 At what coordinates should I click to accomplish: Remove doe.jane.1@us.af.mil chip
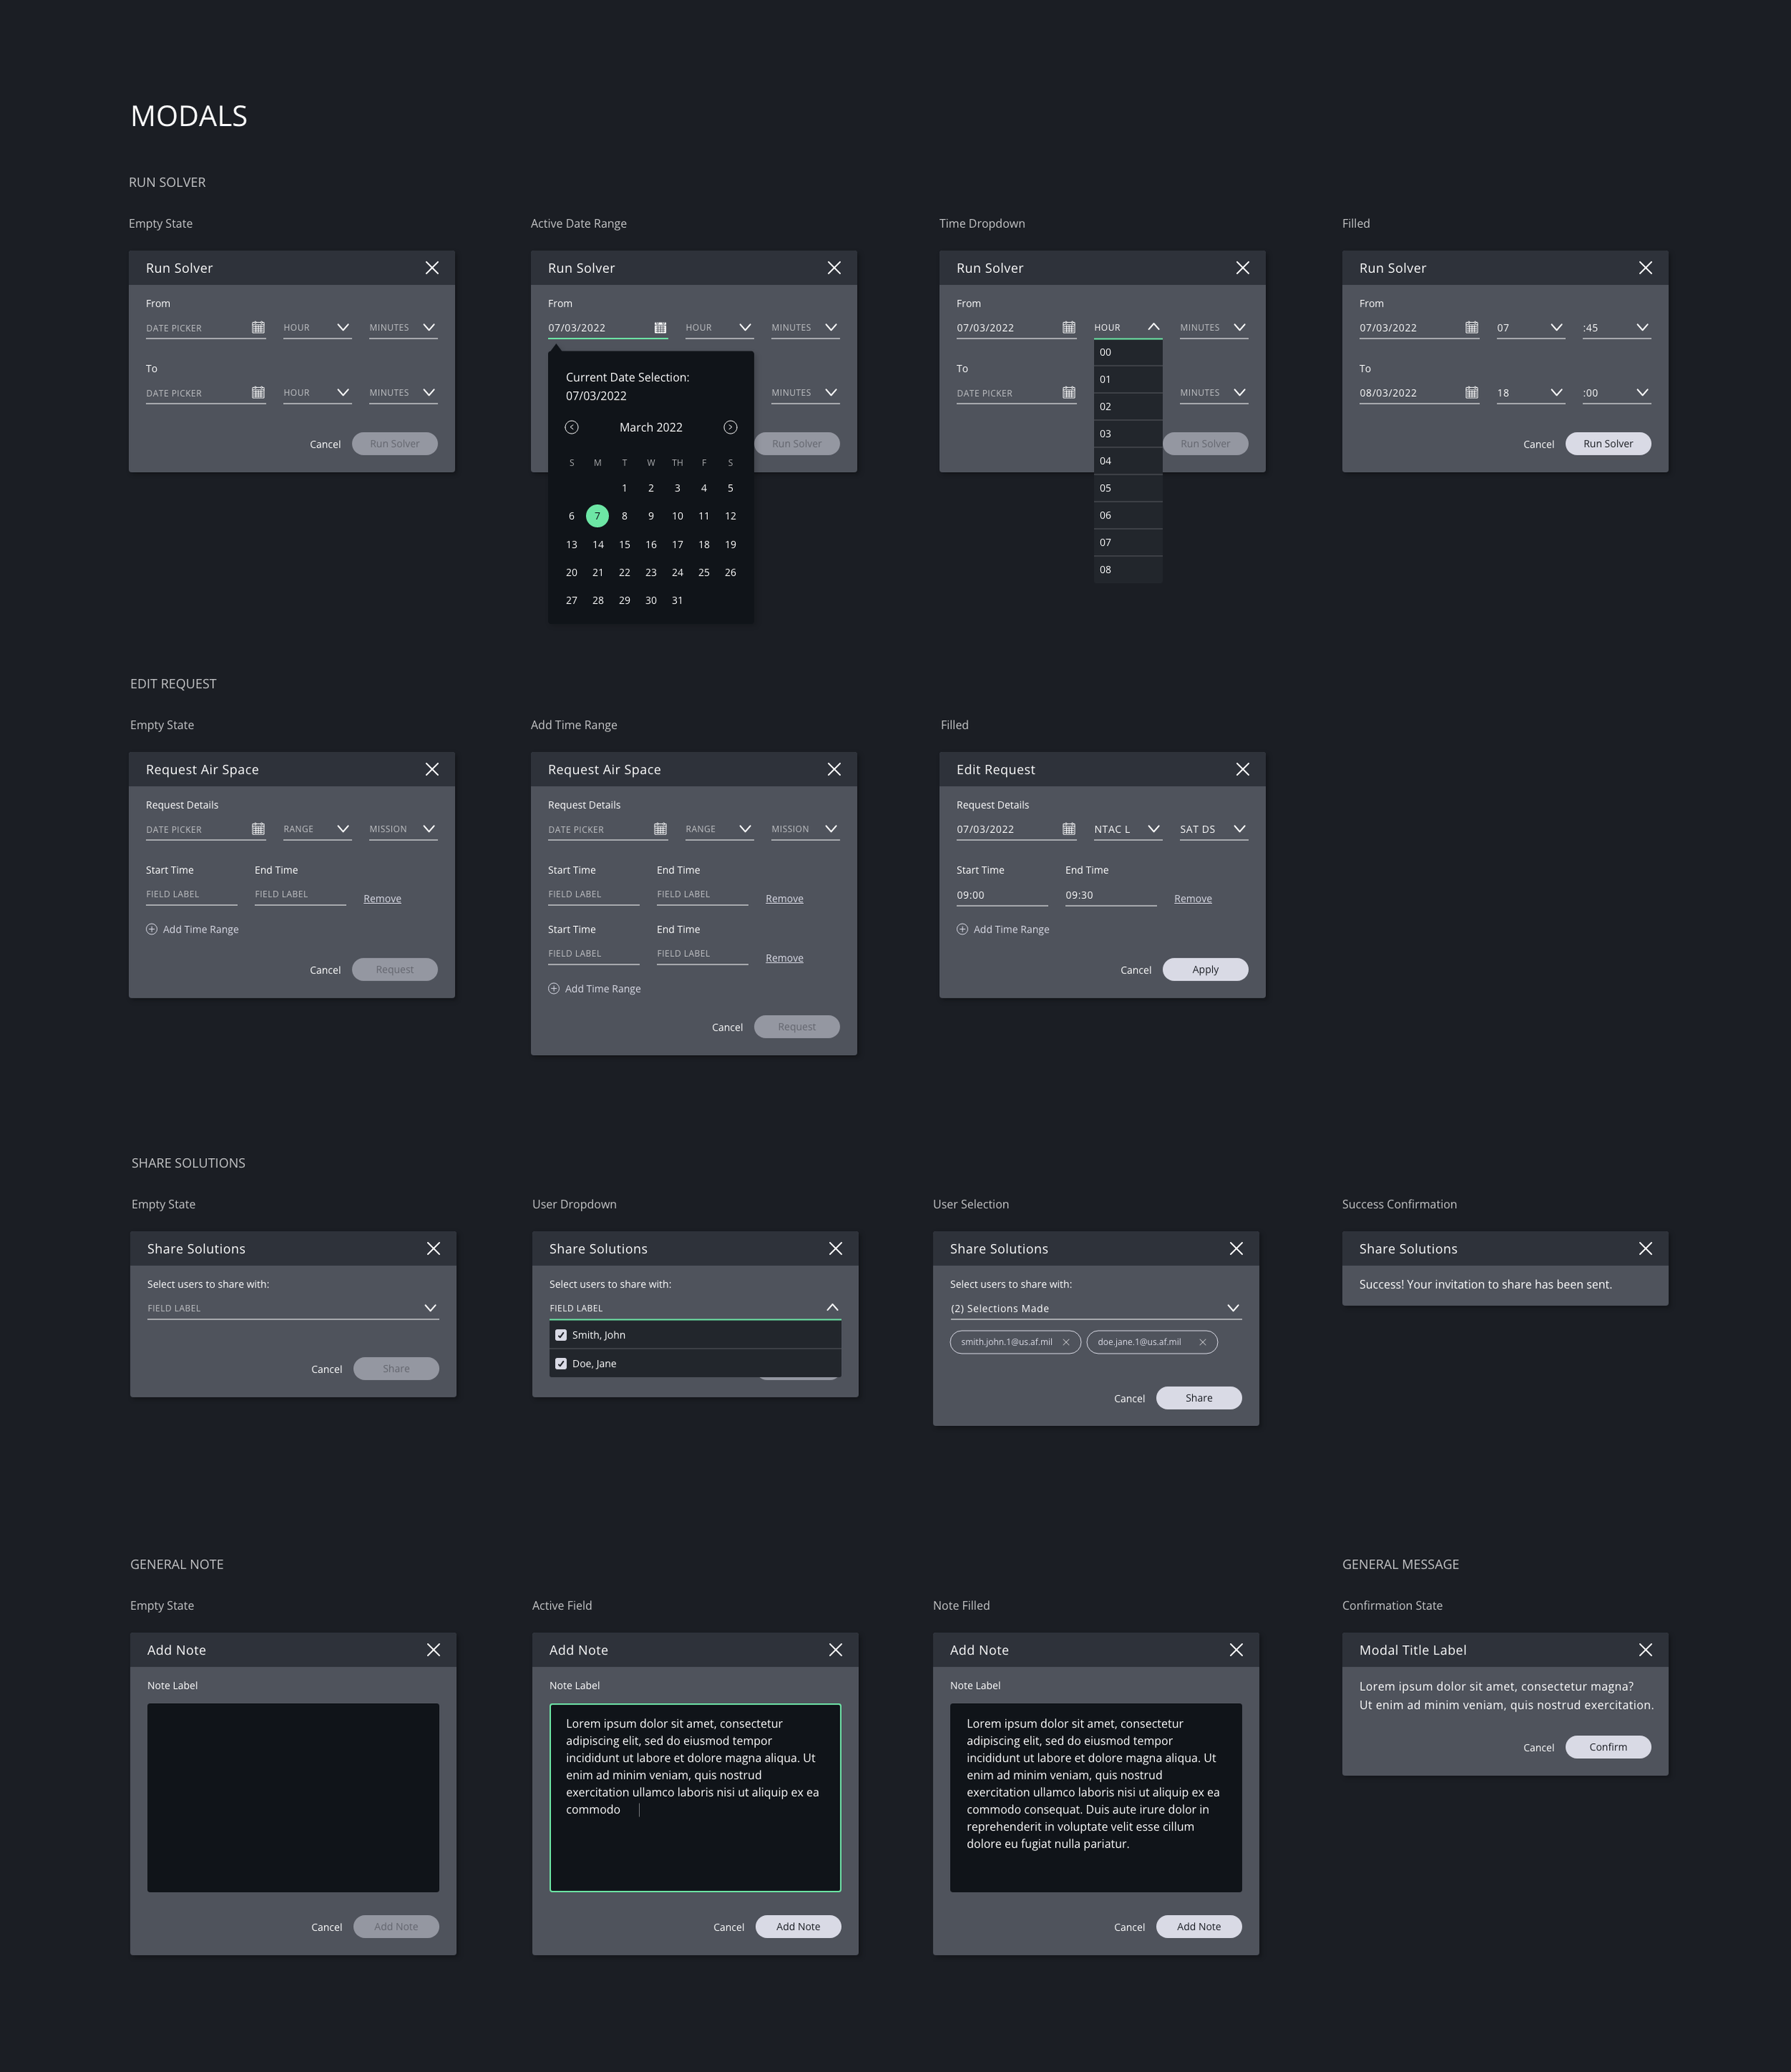point(1202,1342)
